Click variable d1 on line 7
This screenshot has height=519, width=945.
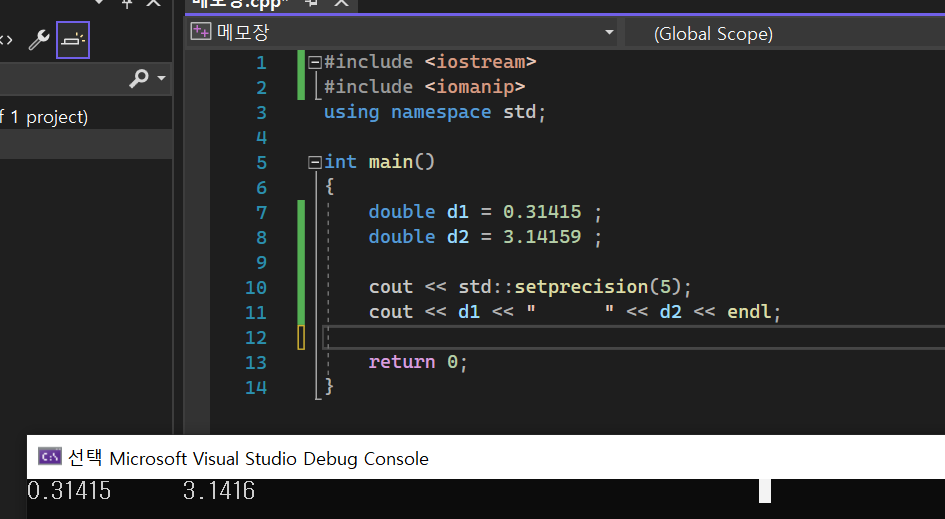457,212
